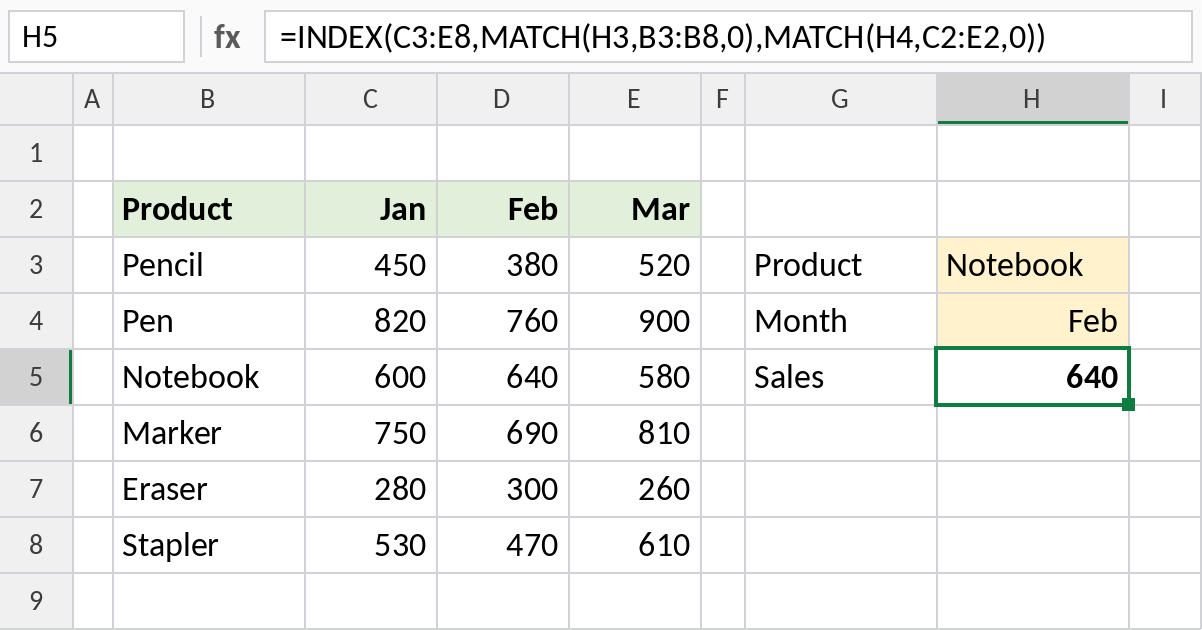
Task: Click the cell with value 530
Action: pyautogui.click(x=371, y=545)
